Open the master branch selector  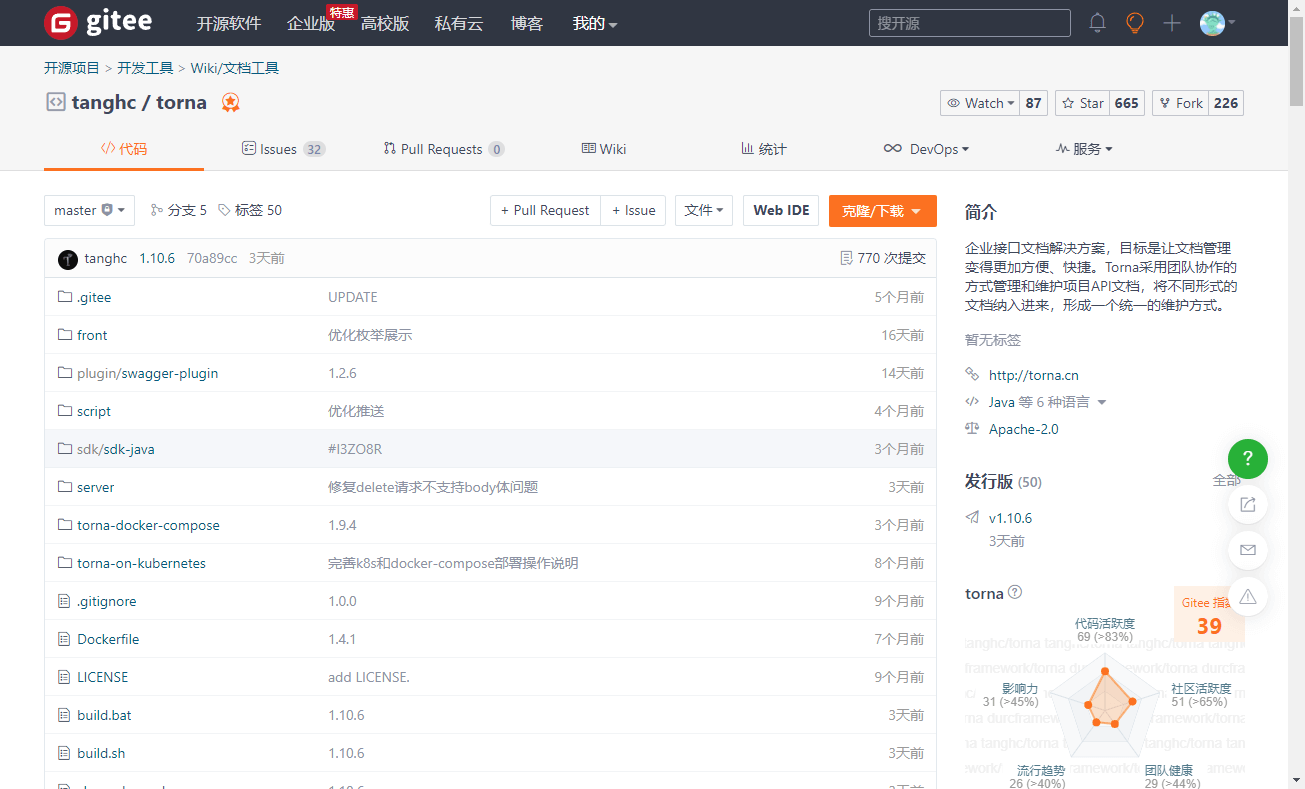click(89, 210)
